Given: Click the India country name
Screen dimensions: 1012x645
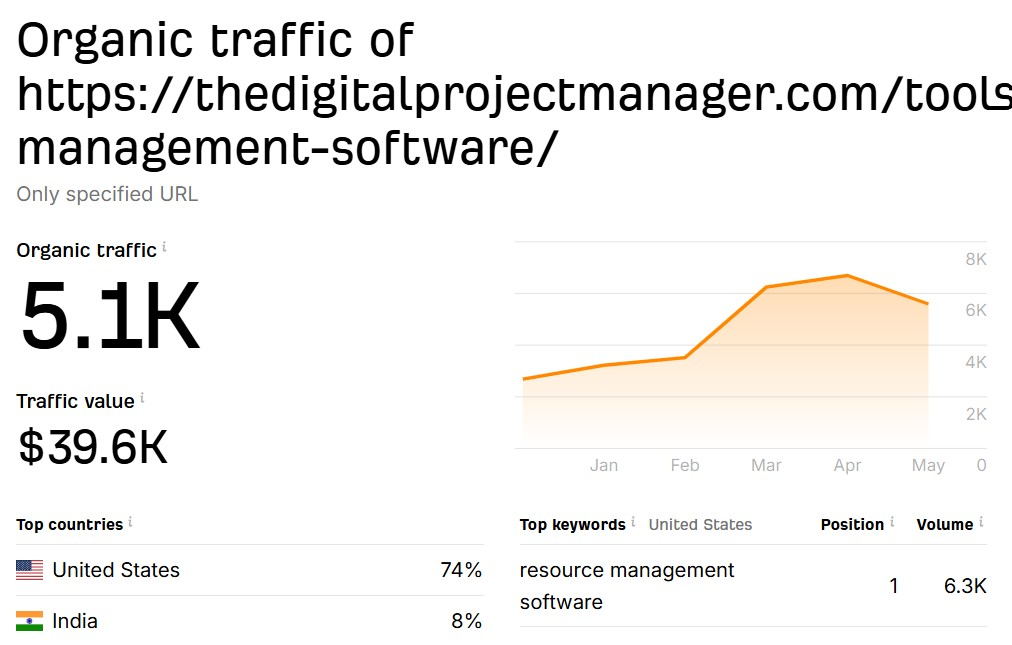Looking at the screenshot, I should (x=75, y=621).
